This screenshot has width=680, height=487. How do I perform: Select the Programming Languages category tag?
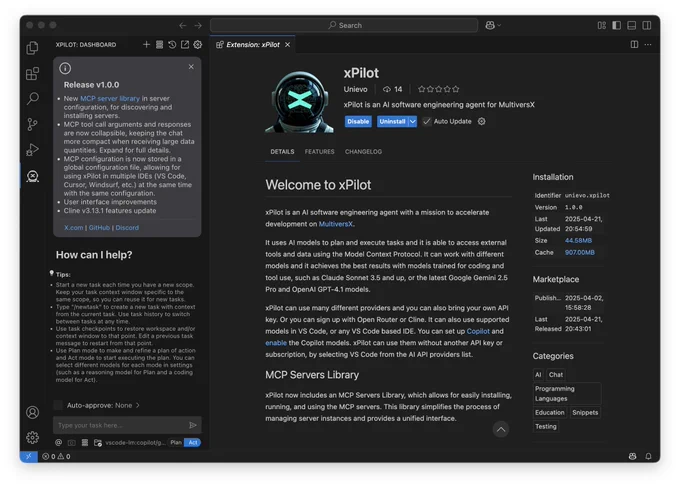coord(567,394)
